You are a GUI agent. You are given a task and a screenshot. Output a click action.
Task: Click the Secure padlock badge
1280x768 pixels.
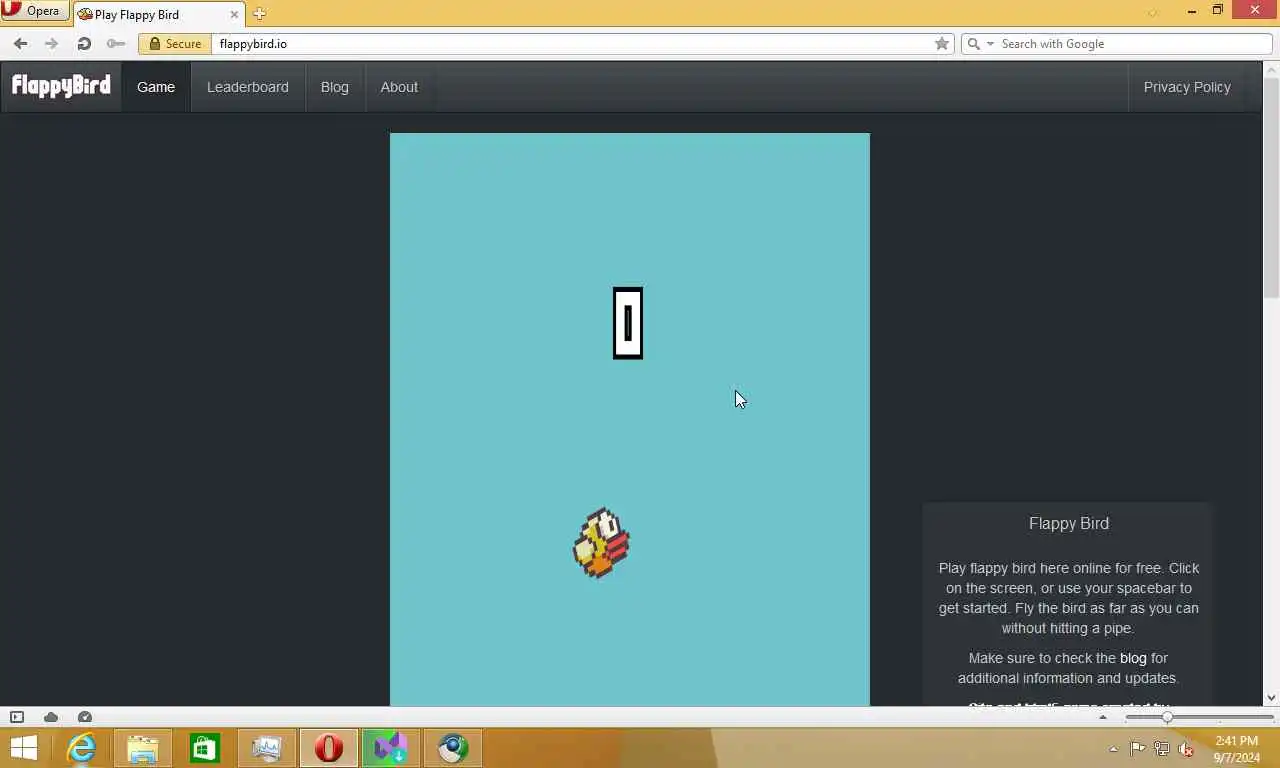click(175, 43)
